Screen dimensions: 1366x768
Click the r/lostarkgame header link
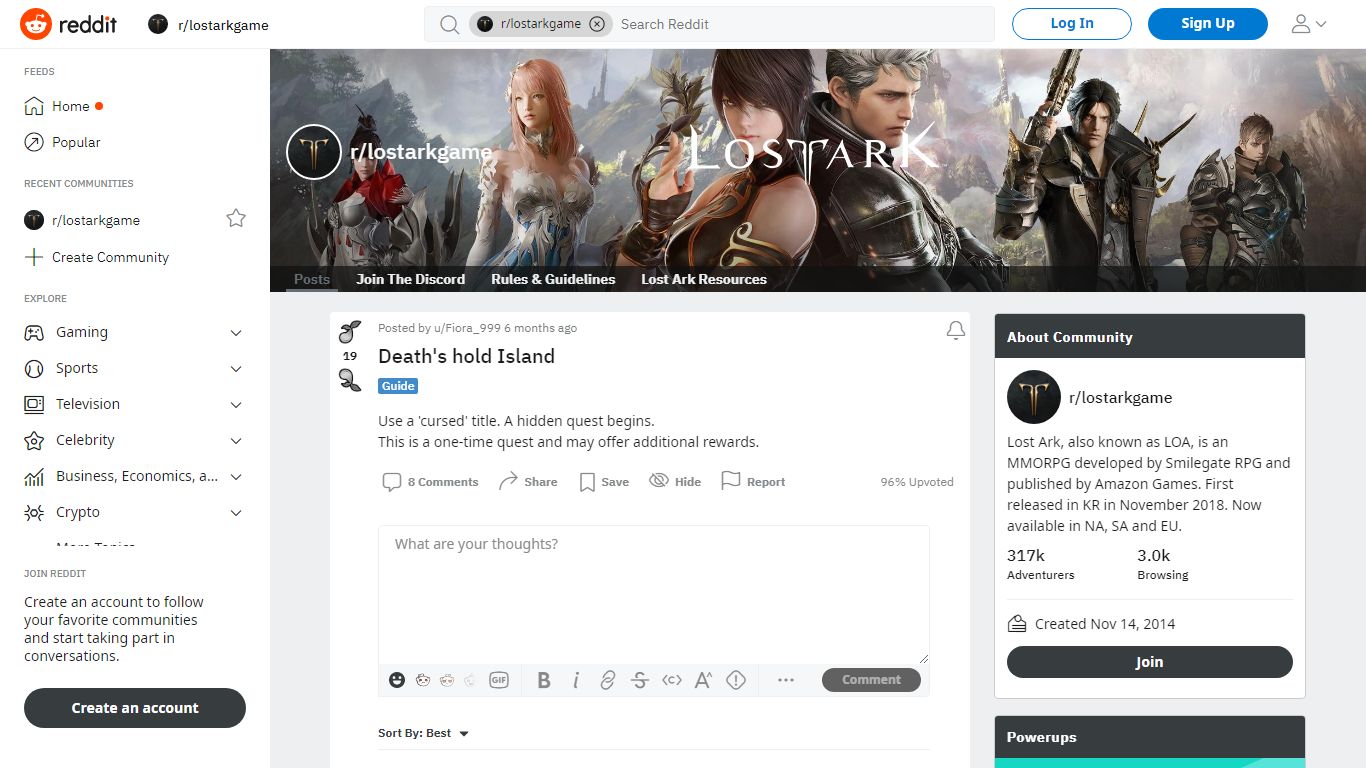click(208, 24)
